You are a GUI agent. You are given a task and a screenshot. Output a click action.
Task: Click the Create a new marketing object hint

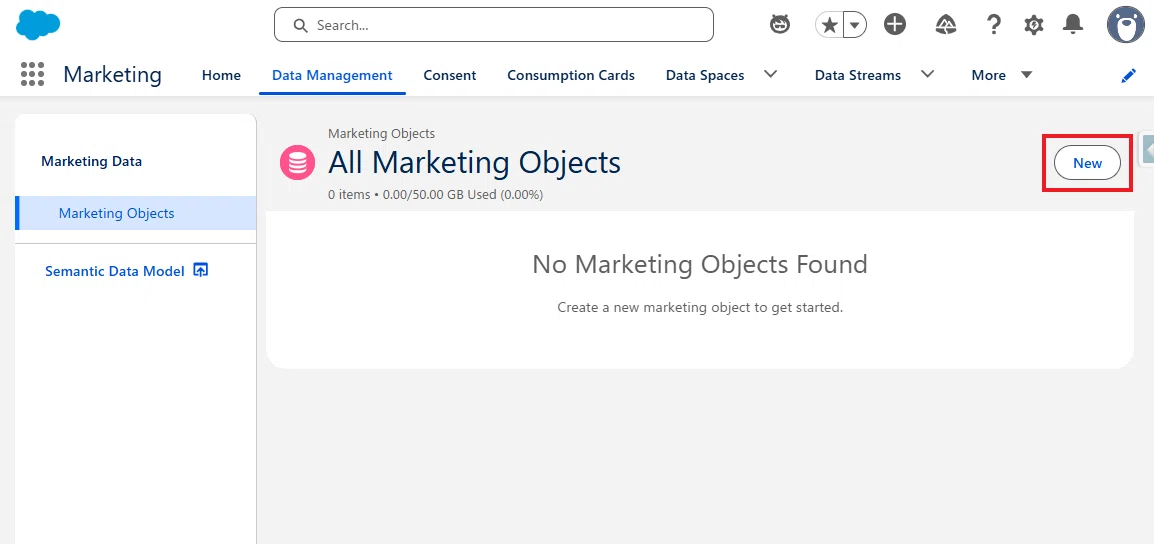tap(700, 307)
